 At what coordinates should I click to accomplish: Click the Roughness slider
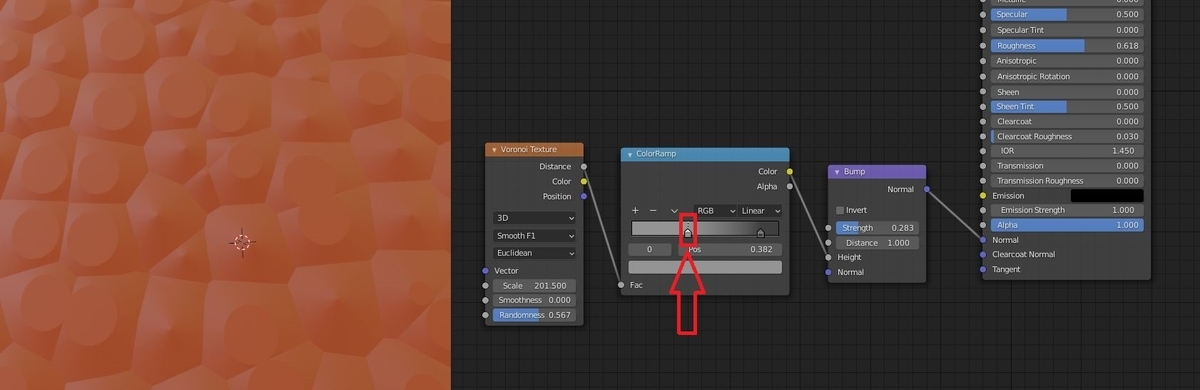coord(1067,46)
